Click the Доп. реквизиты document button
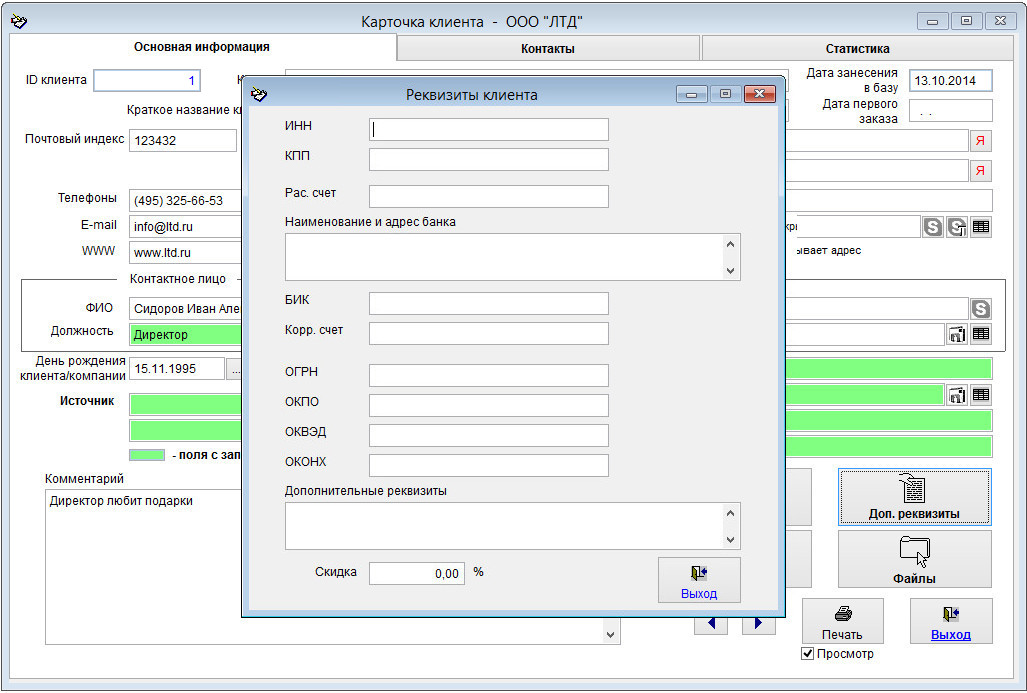This screenshot has width=1027, height=693. click(x=914, y=497)
